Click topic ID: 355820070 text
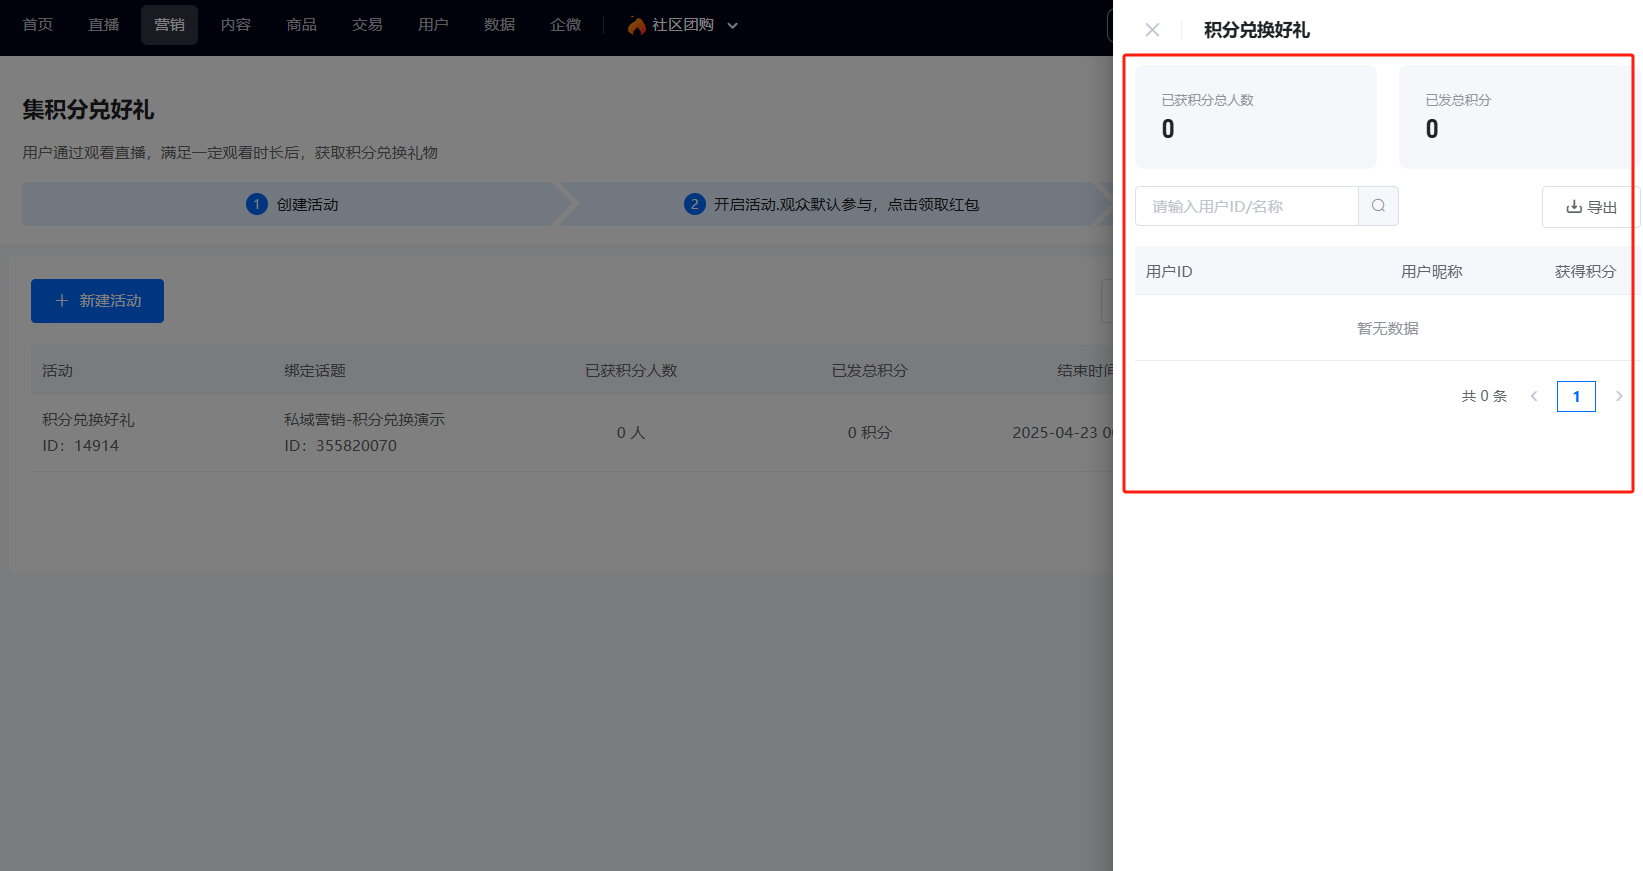This screenshot has height=871, width=1643. (340, 446)
